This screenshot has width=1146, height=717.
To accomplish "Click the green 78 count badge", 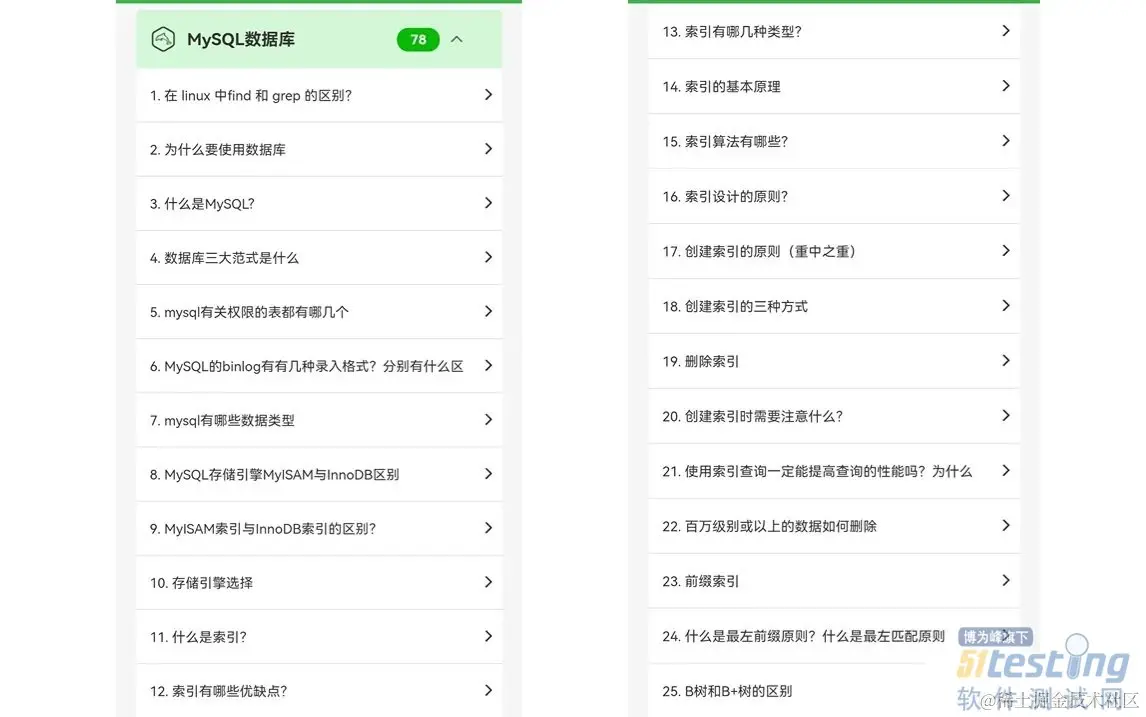I will point(418,39).
